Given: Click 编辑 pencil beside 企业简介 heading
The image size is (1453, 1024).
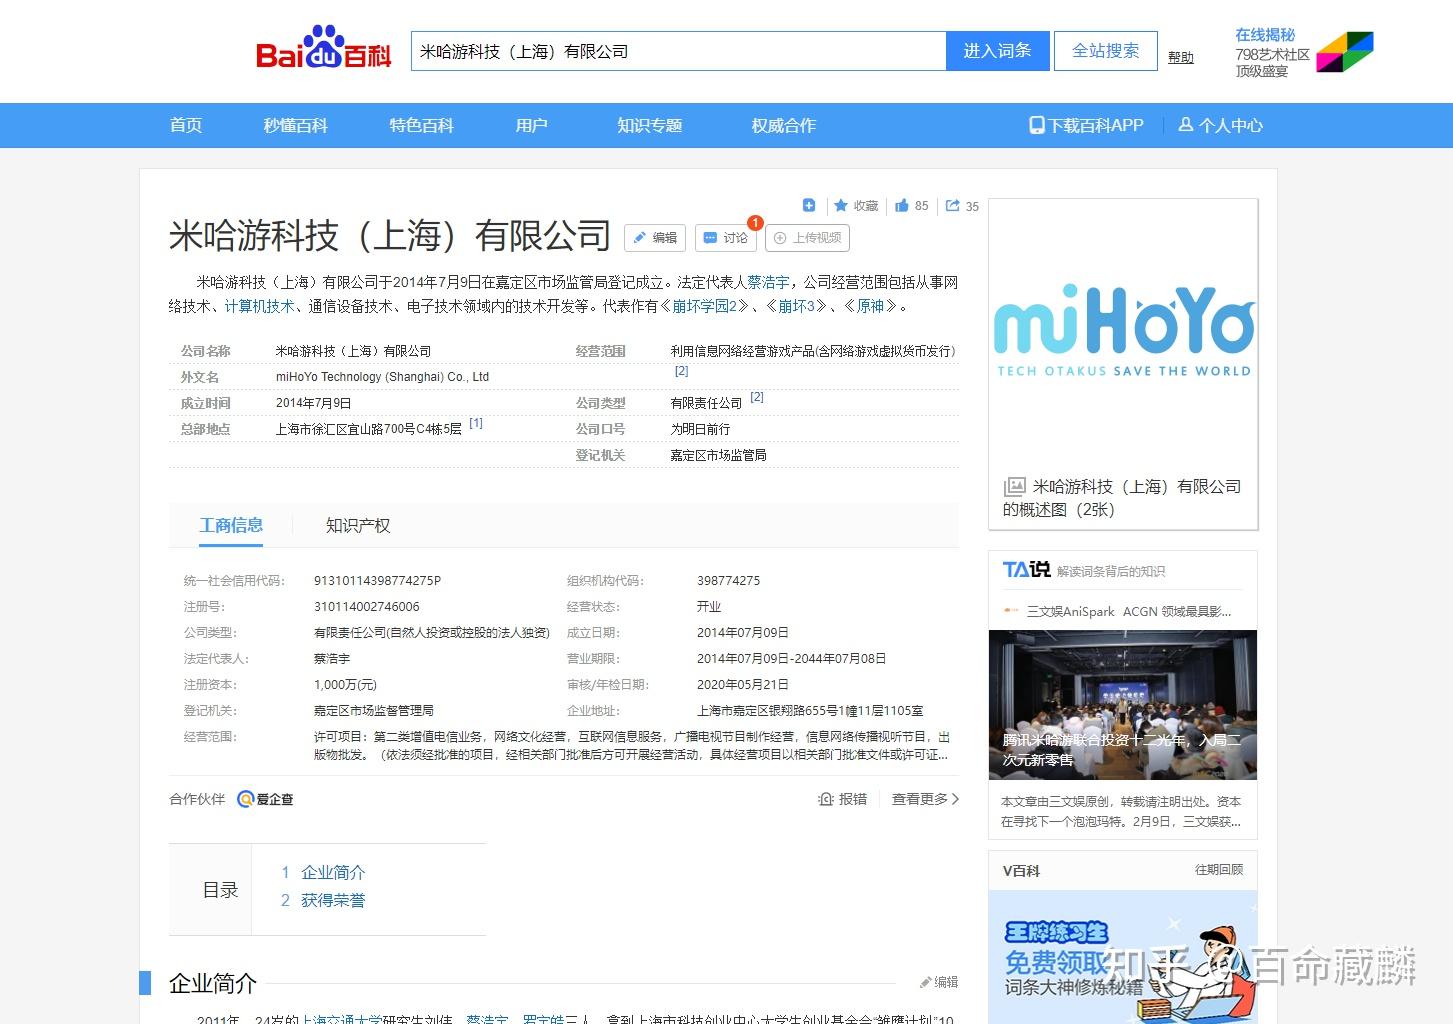Looking at the screenshot, I should (x=939, y=982).
